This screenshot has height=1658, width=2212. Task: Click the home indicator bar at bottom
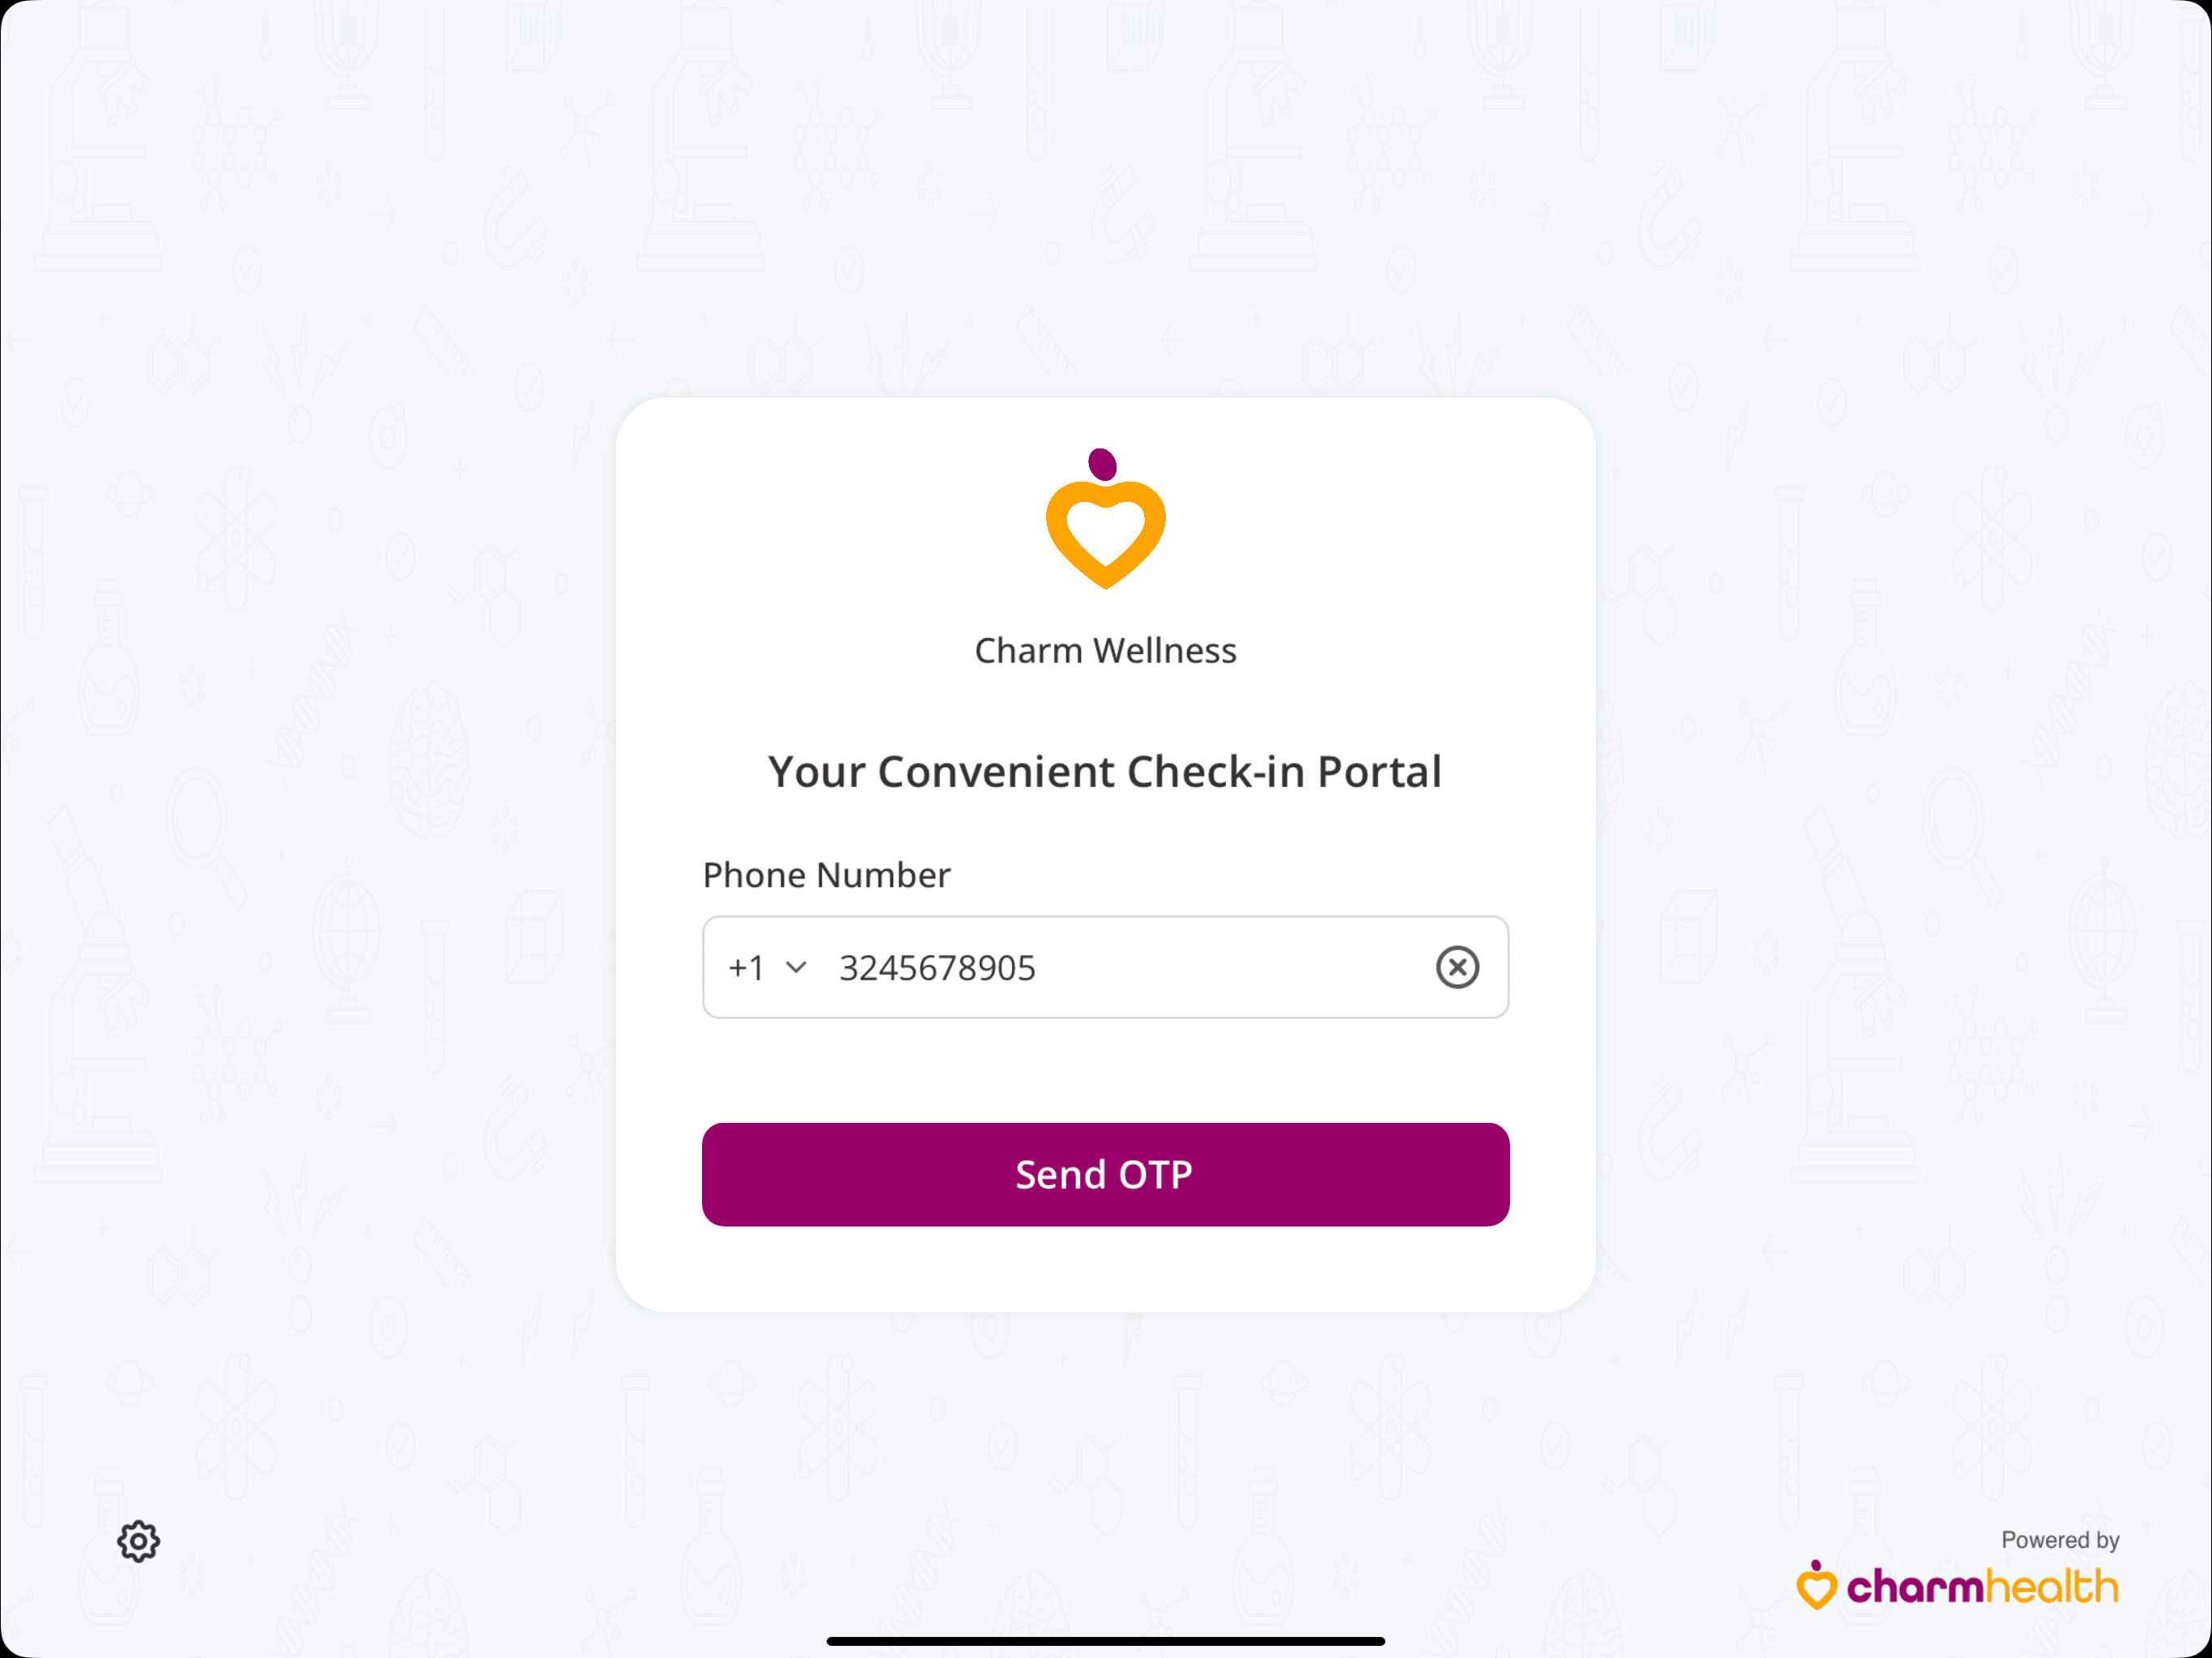[1106, 1643]
